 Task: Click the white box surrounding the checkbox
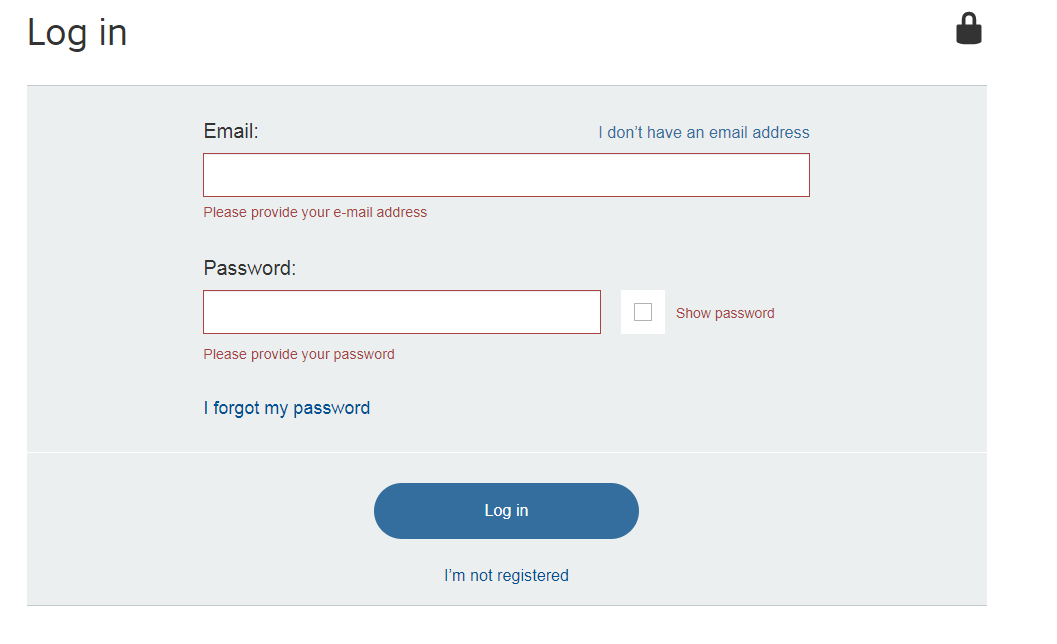click(643, 312)
